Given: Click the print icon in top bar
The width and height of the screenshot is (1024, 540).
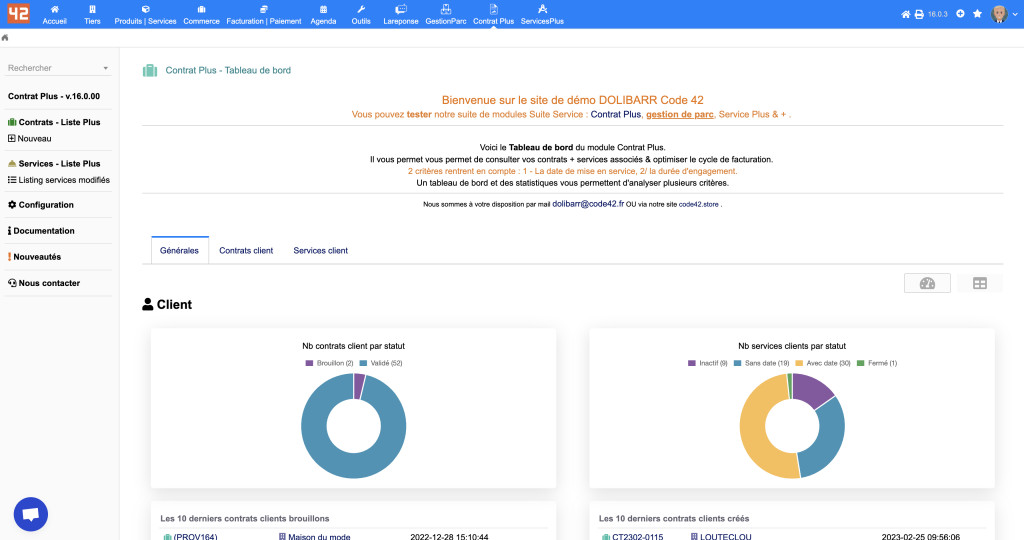Looking at the screenshot, I should (x=919, y=14).
